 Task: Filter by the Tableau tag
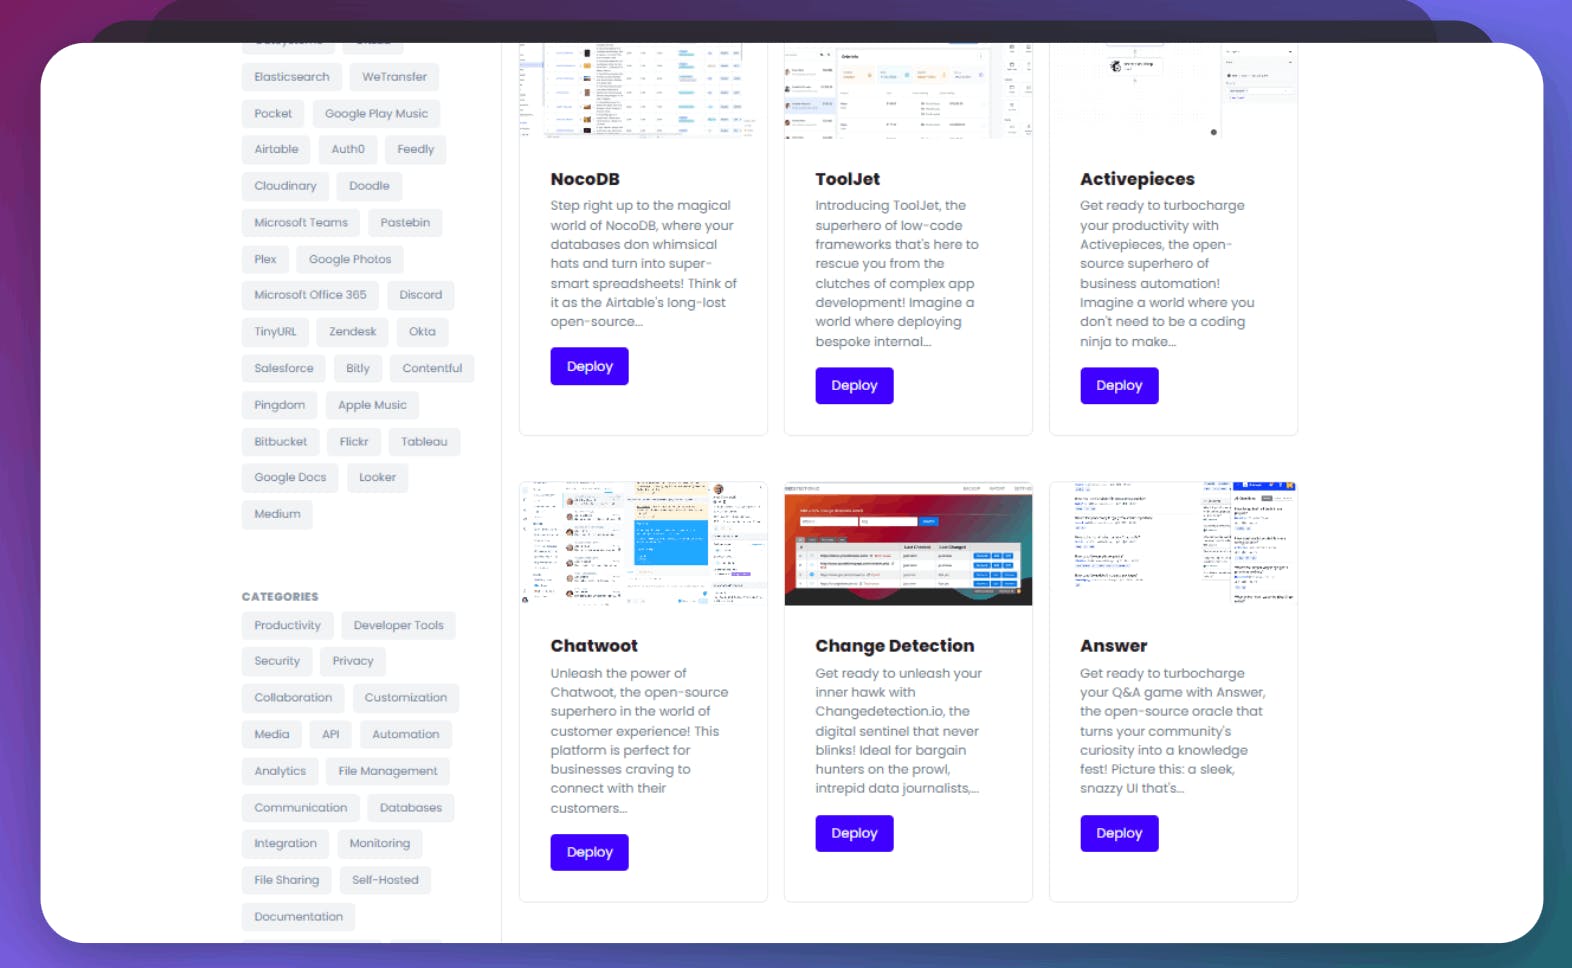(x=424, y=442)
